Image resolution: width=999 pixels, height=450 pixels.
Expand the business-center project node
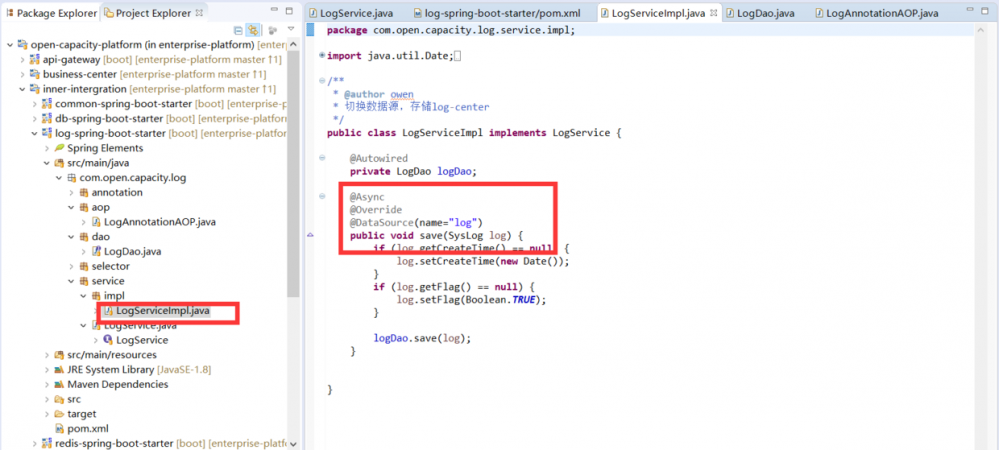coord(22,75)
